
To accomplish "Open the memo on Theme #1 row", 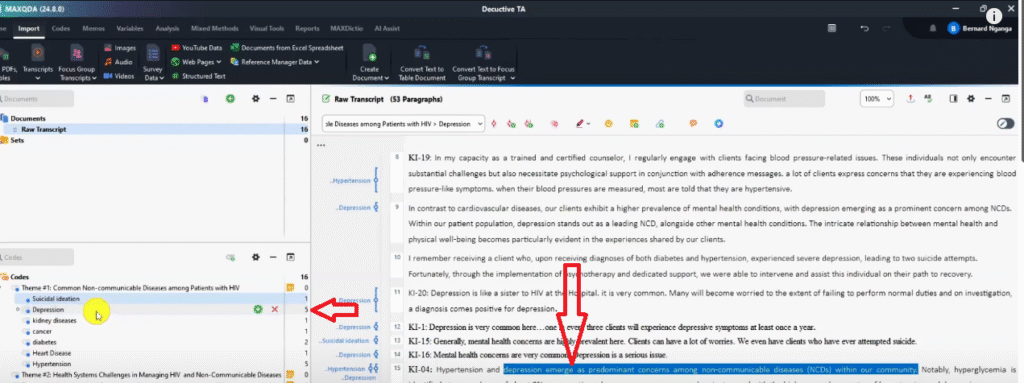I will (x=290, y=288).
